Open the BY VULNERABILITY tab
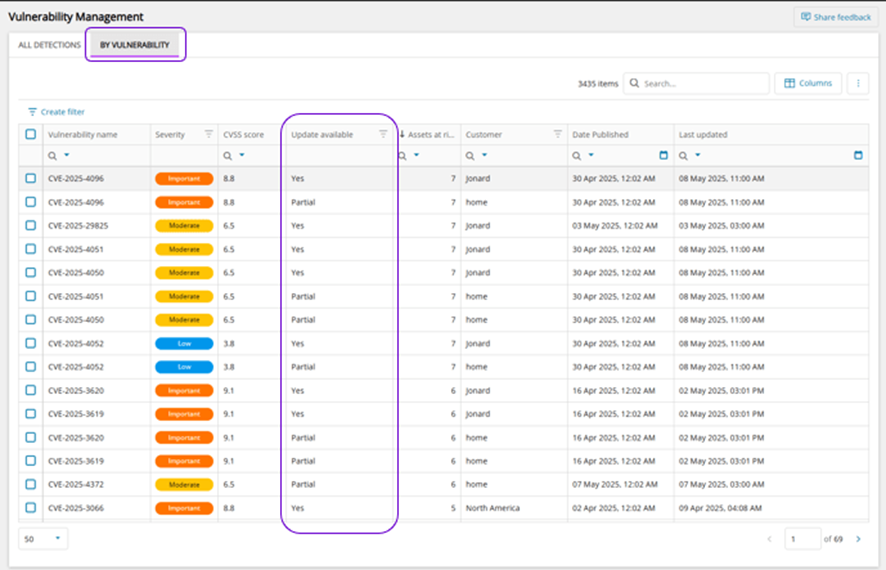886x570 pixels. (134, 45)
